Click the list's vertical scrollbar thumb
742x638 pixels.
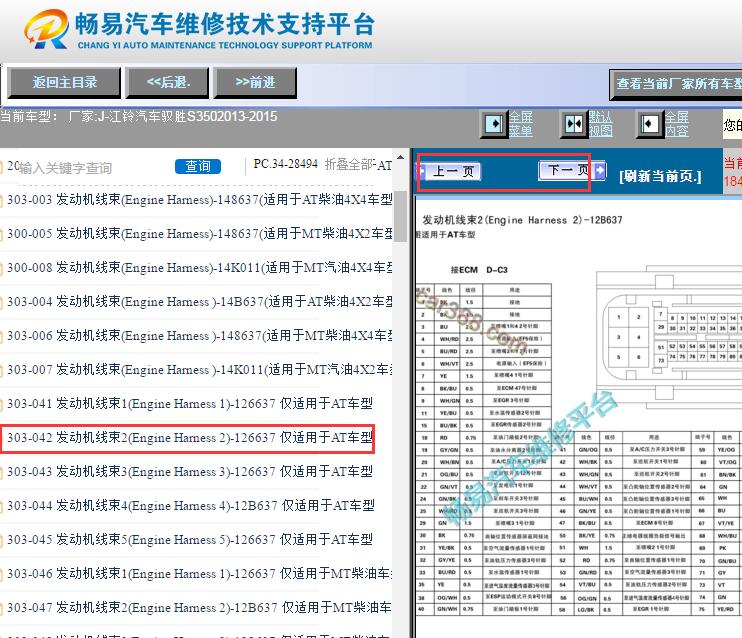(400, 216)
